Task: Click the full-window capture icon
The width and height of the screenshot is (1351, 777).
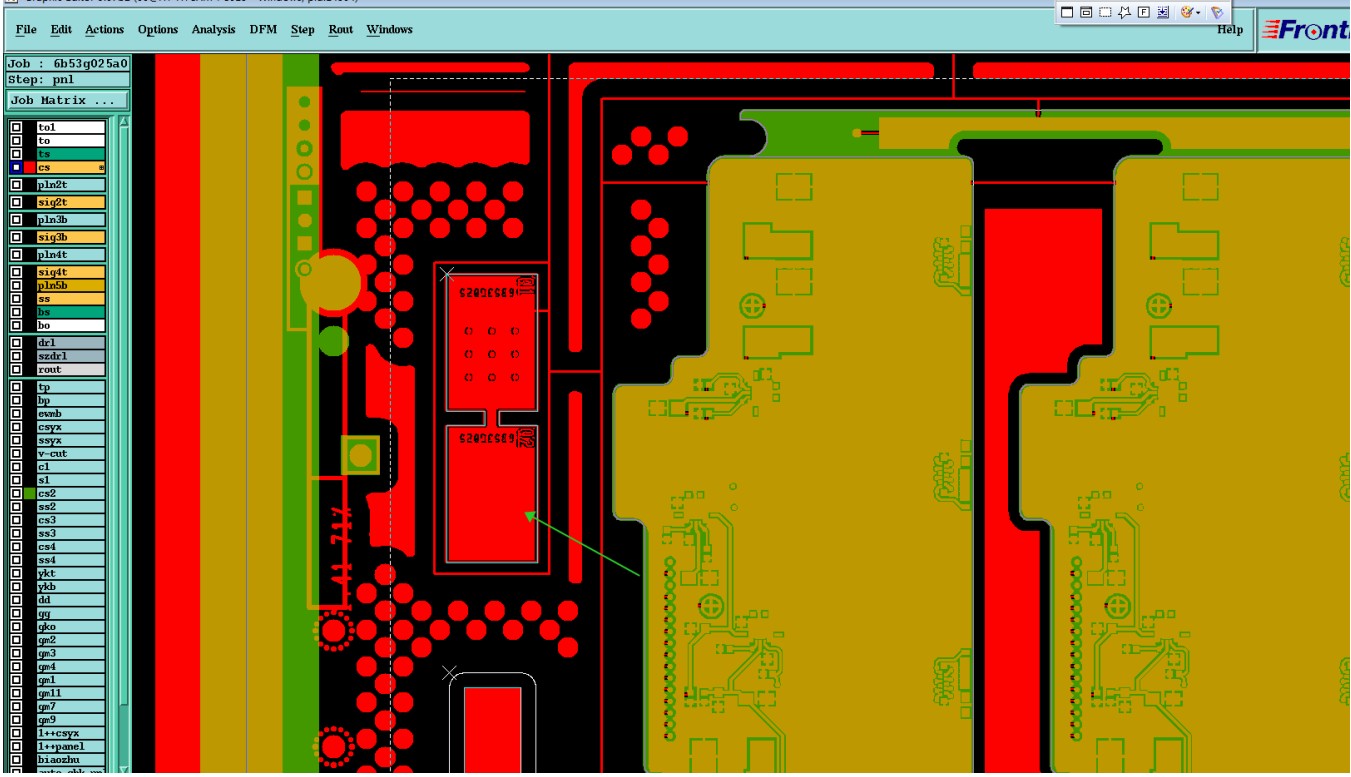Action: coord(1067,12)
